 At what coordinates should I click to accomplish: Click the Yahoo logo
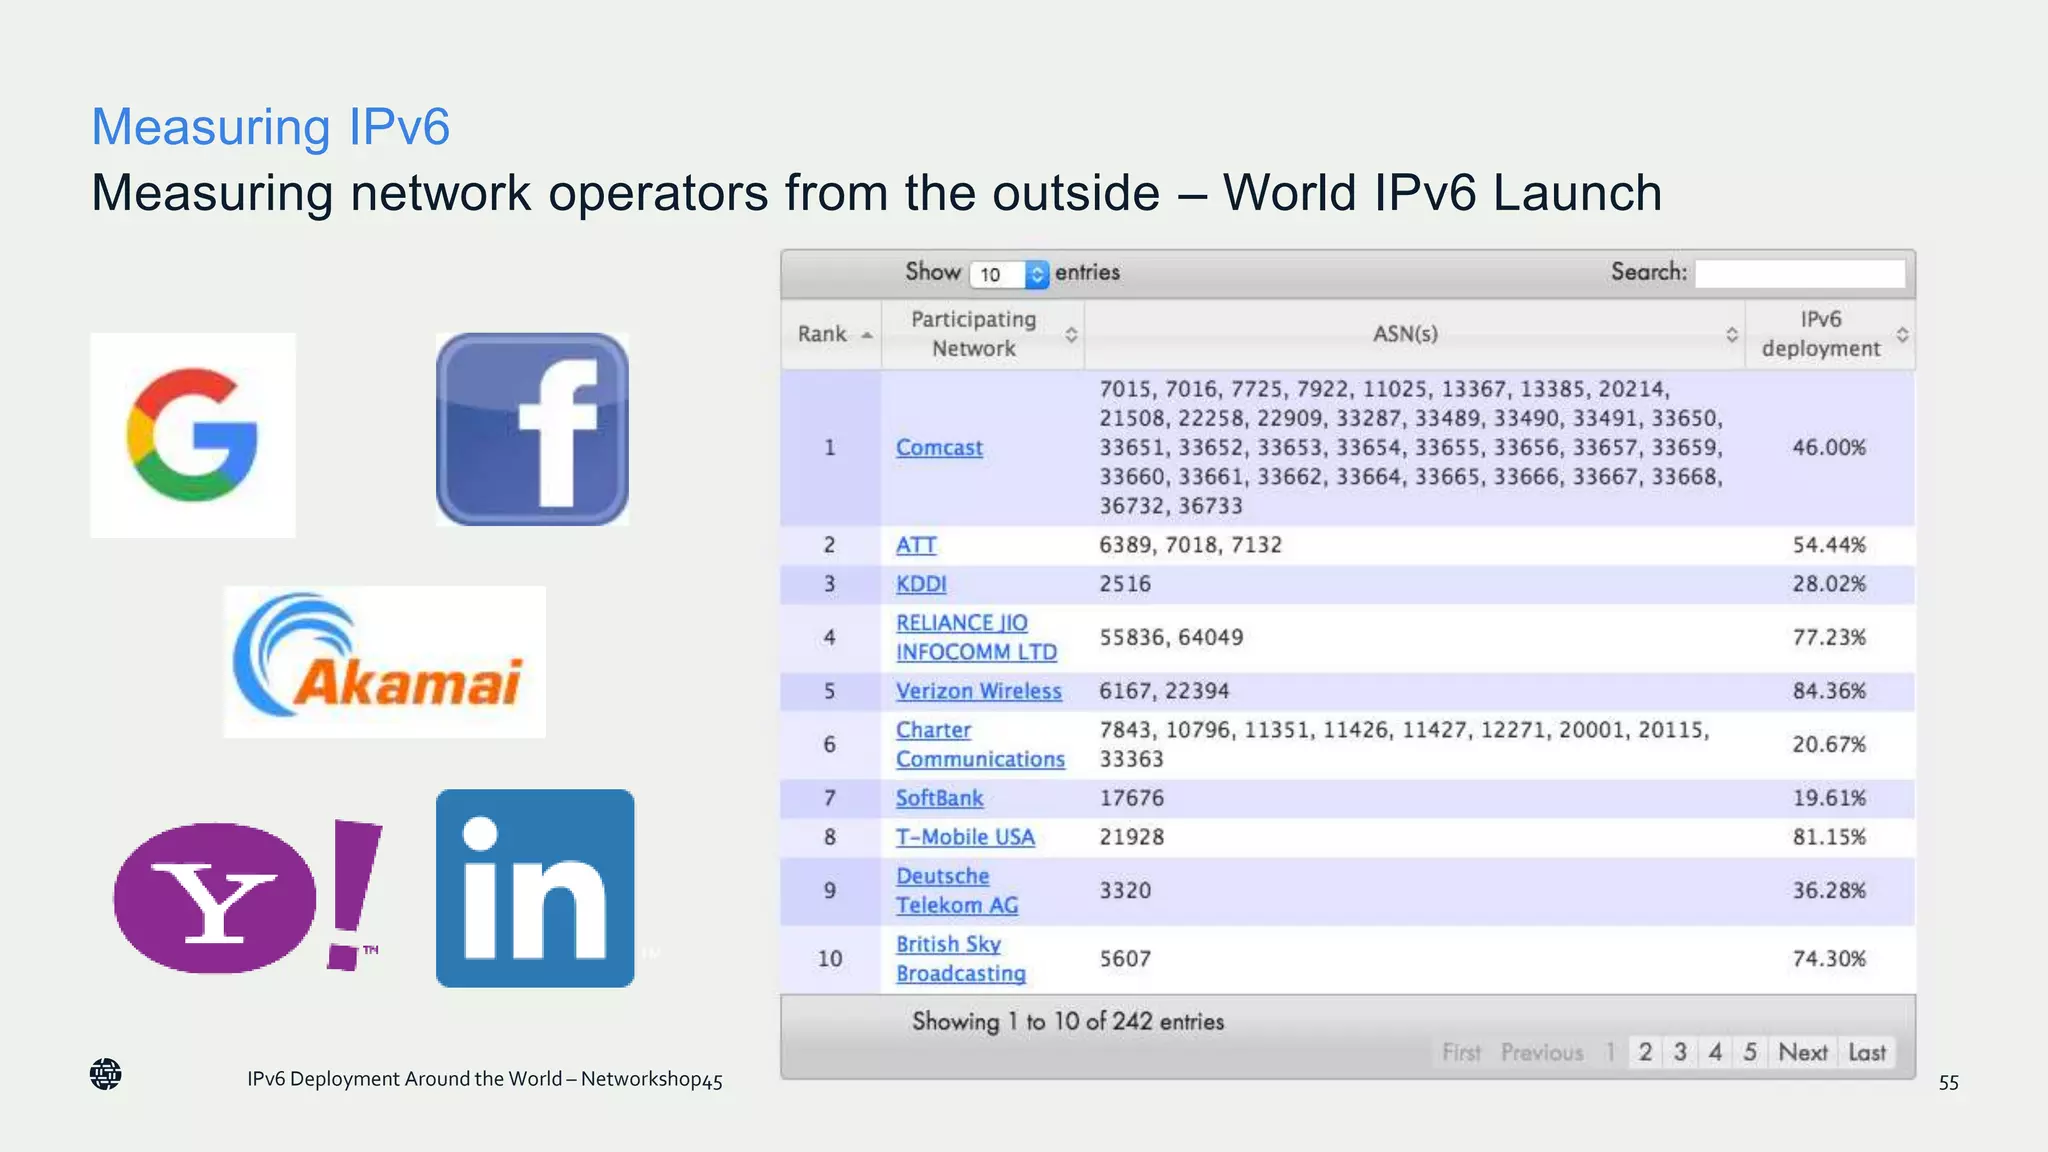click(247, 896)
